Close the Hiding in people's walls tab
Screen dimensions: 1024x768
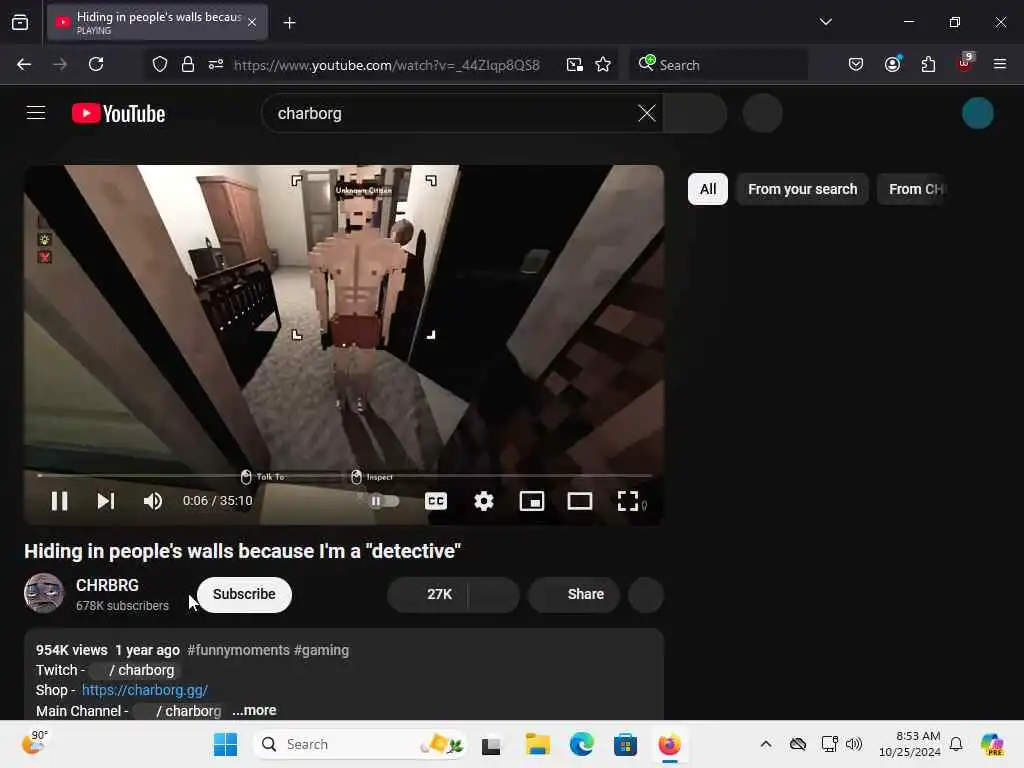252,23
